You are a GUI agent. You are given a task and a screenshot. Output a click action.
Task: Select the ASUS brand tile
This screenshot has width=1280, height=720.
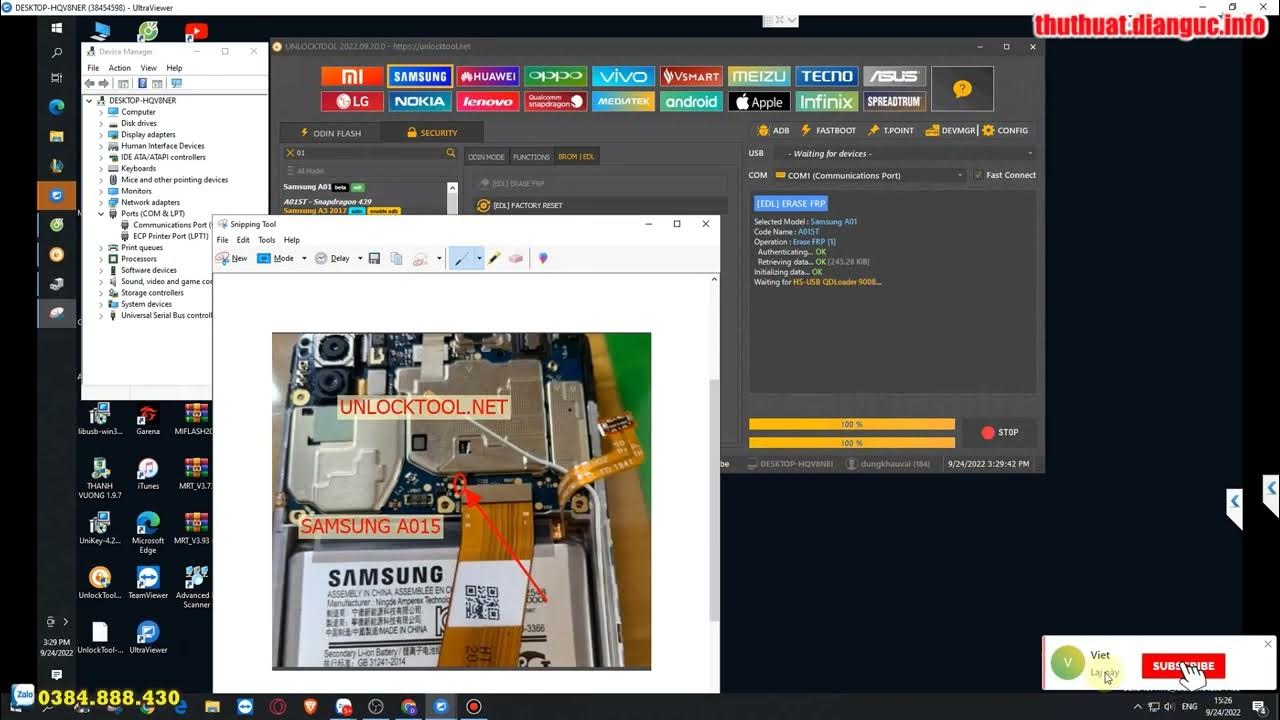894,76
